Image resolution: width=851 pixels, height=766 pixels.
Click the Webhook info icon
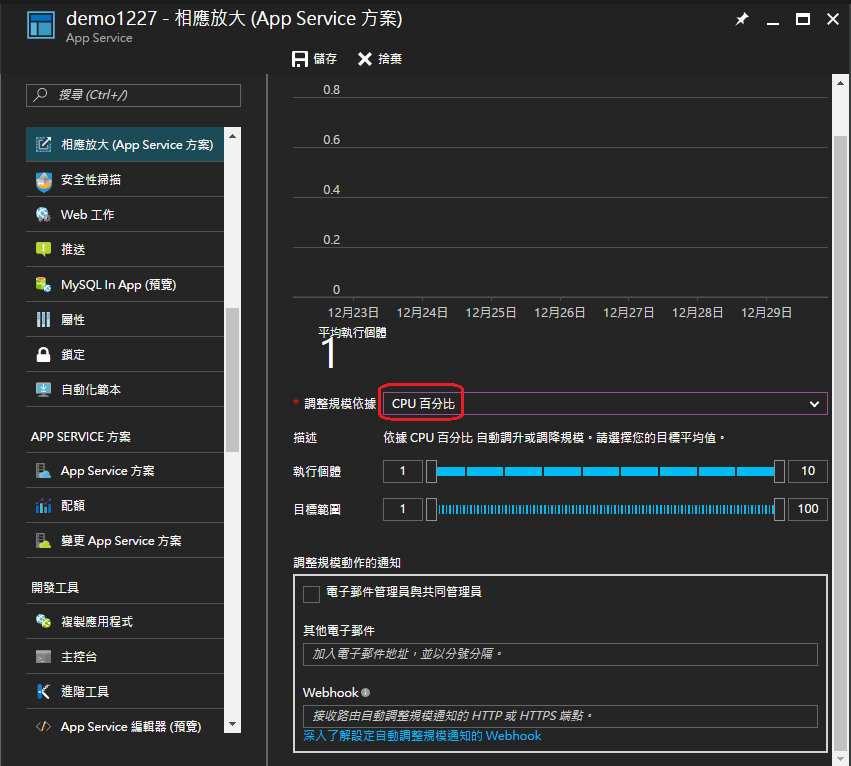tap(365, 692)
